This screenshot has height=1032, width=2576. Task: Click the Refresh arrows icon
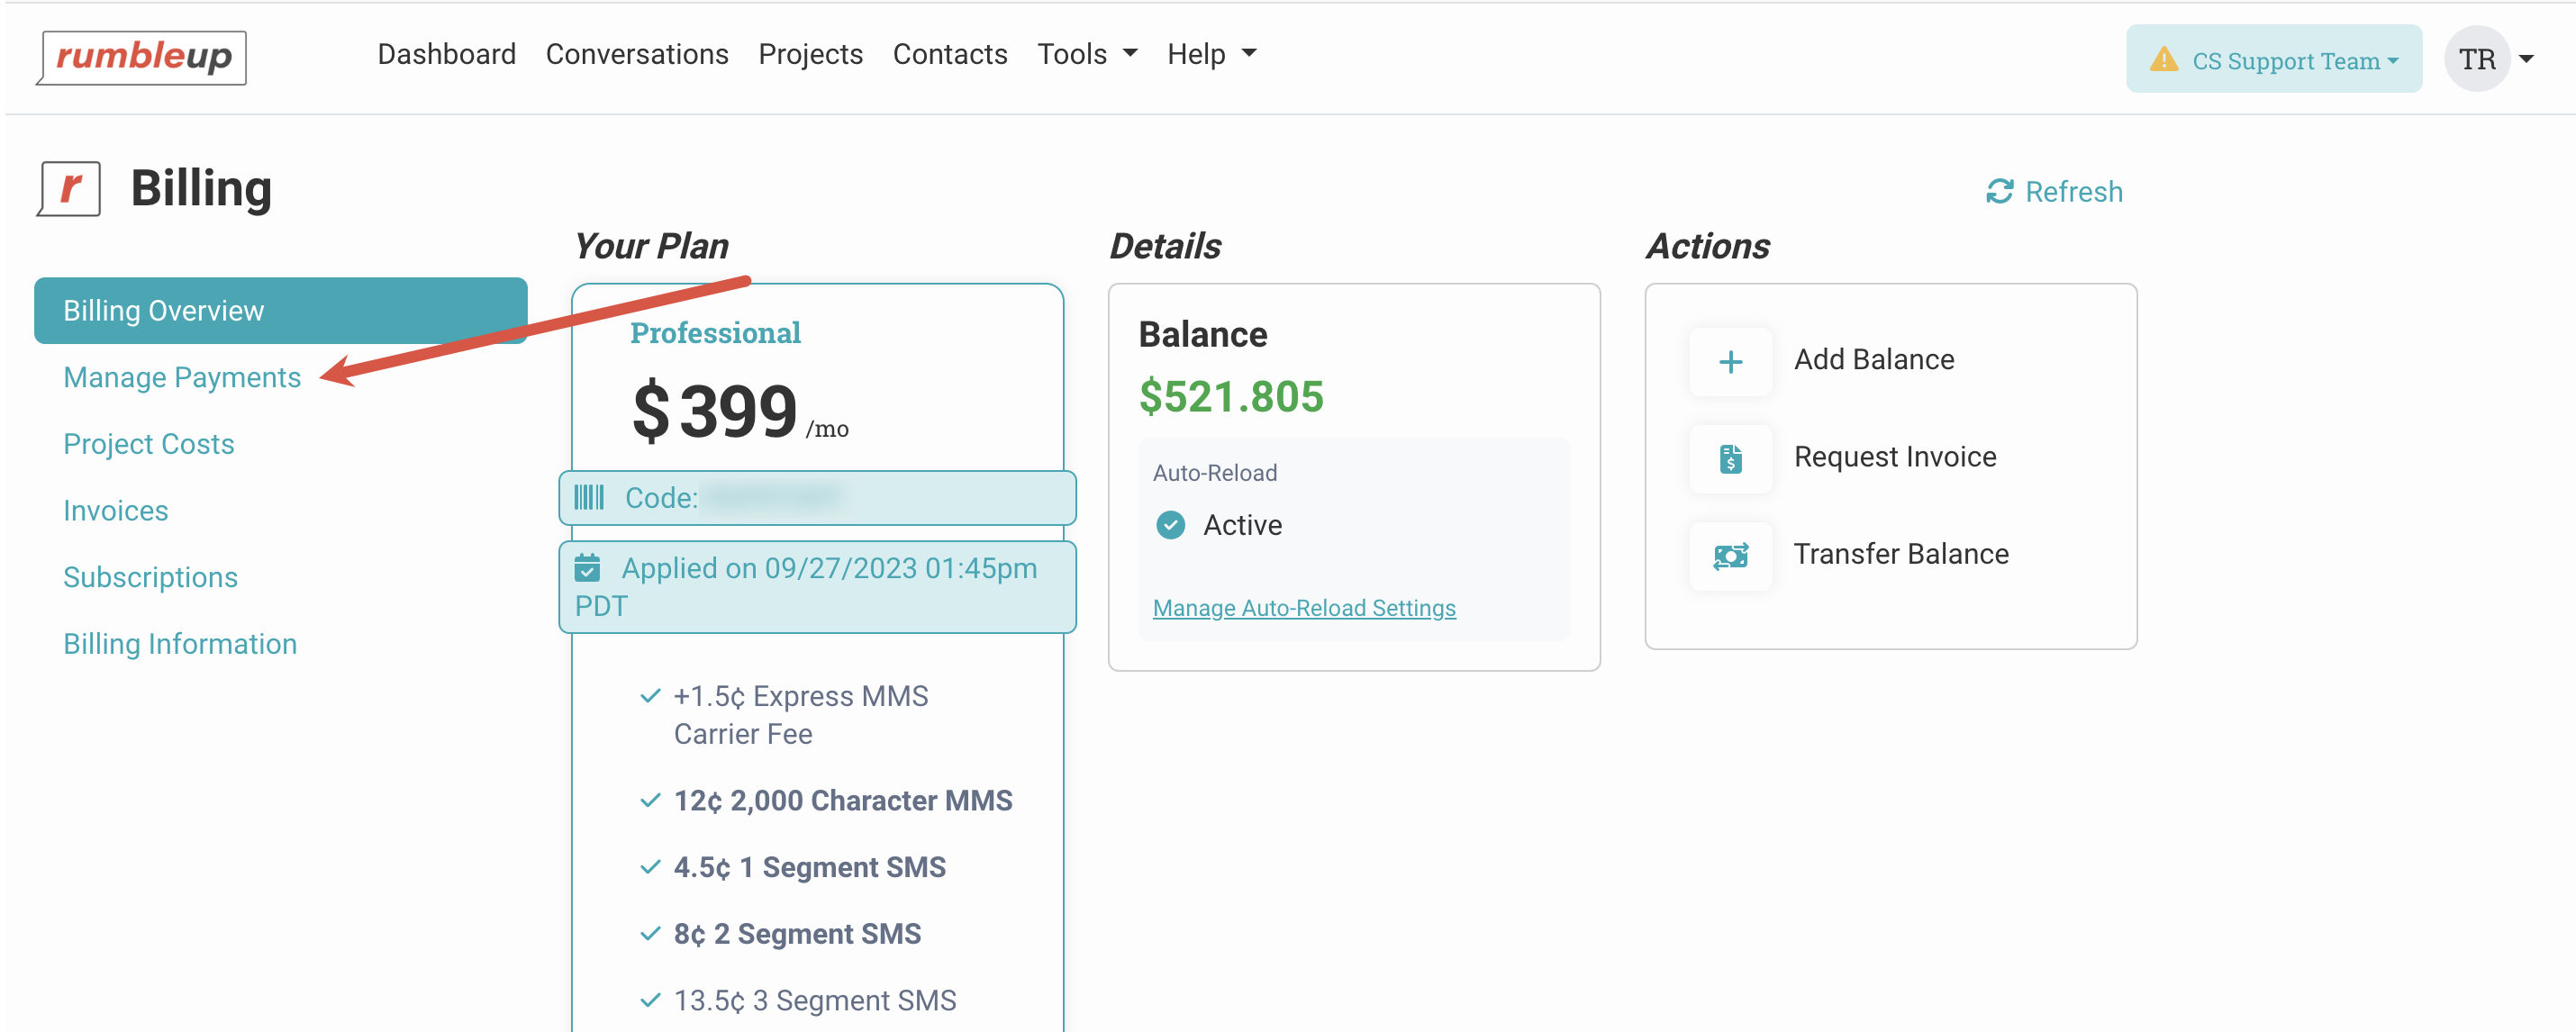pos(1998,191)
